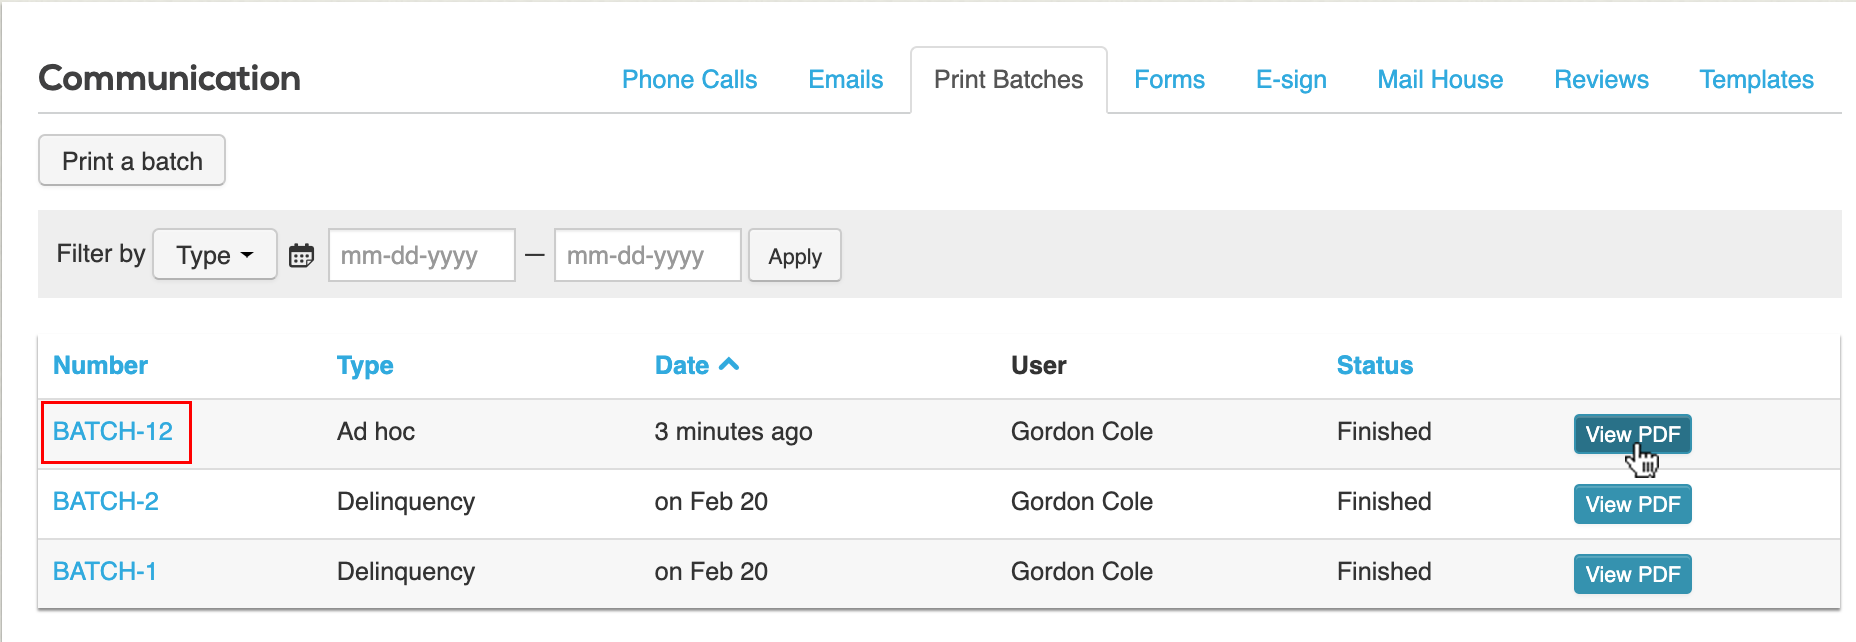Click the Date column sort arrow

click(729, 365)
